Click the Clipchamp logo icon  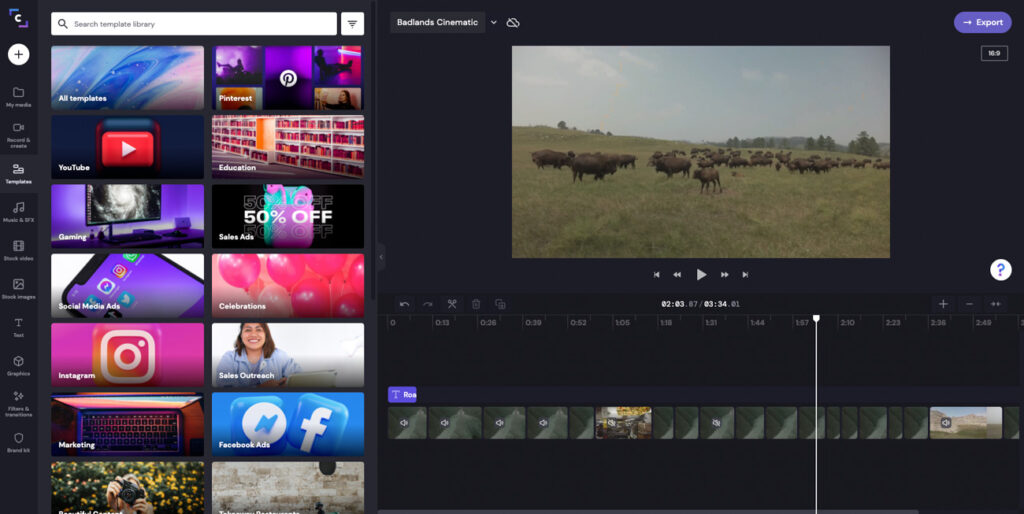[x=18, y=18]
